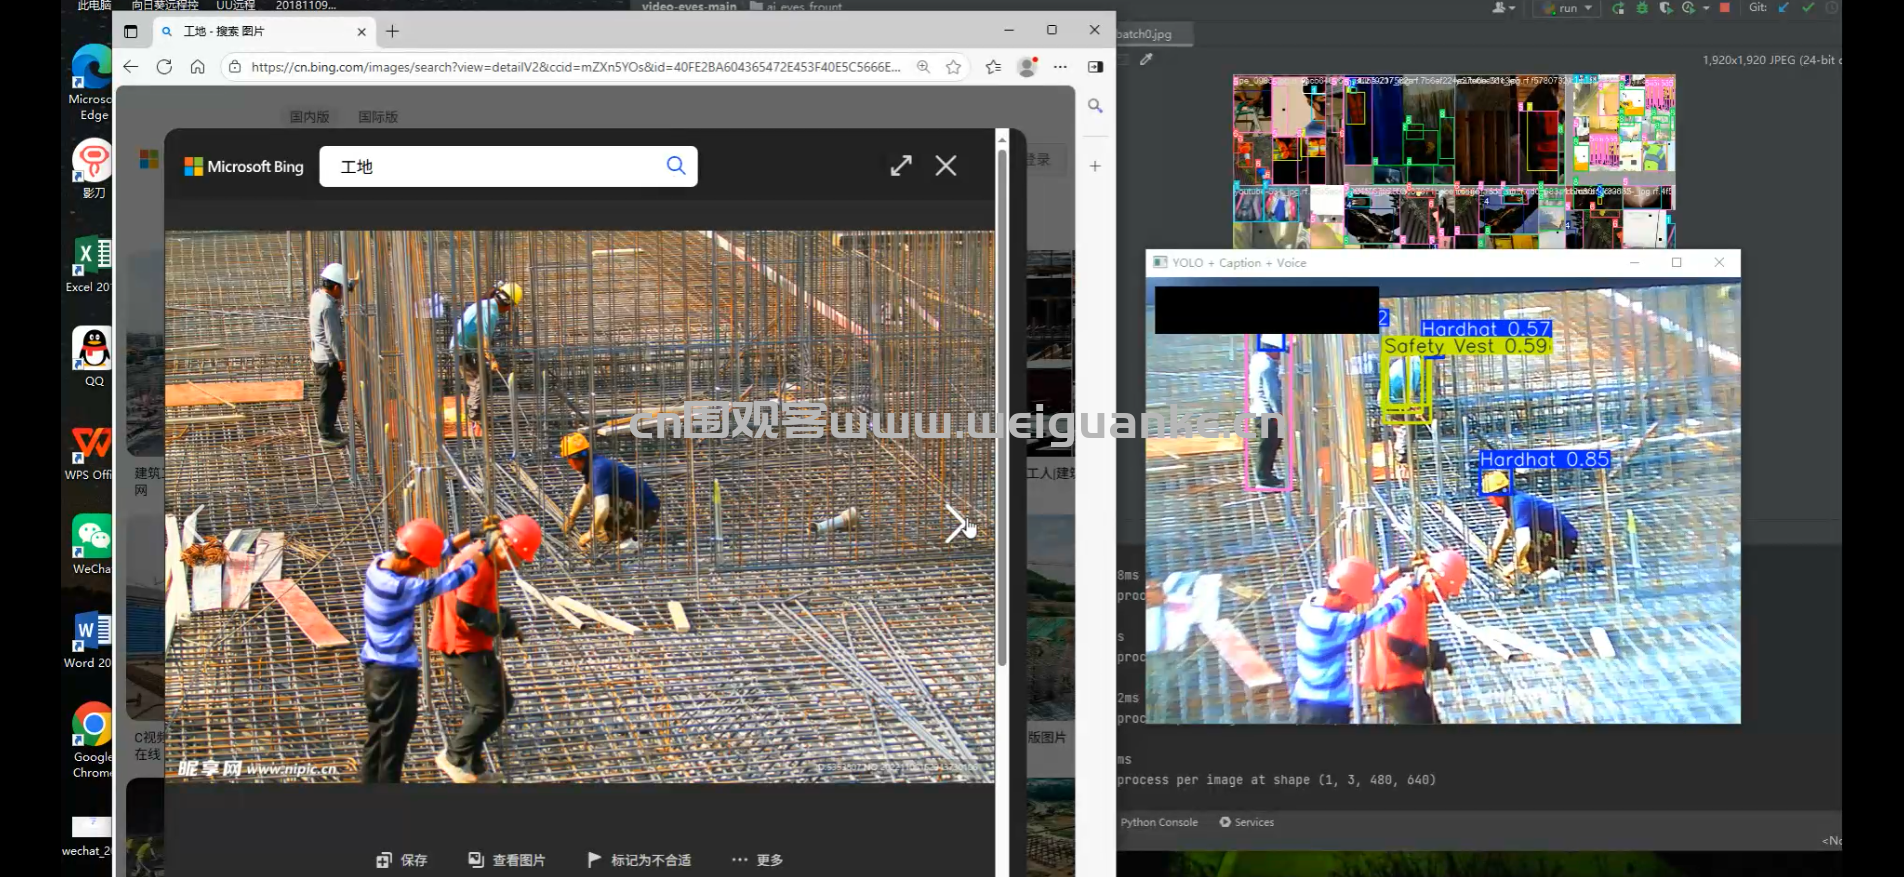Show next image with right arrow

(956, 523)
